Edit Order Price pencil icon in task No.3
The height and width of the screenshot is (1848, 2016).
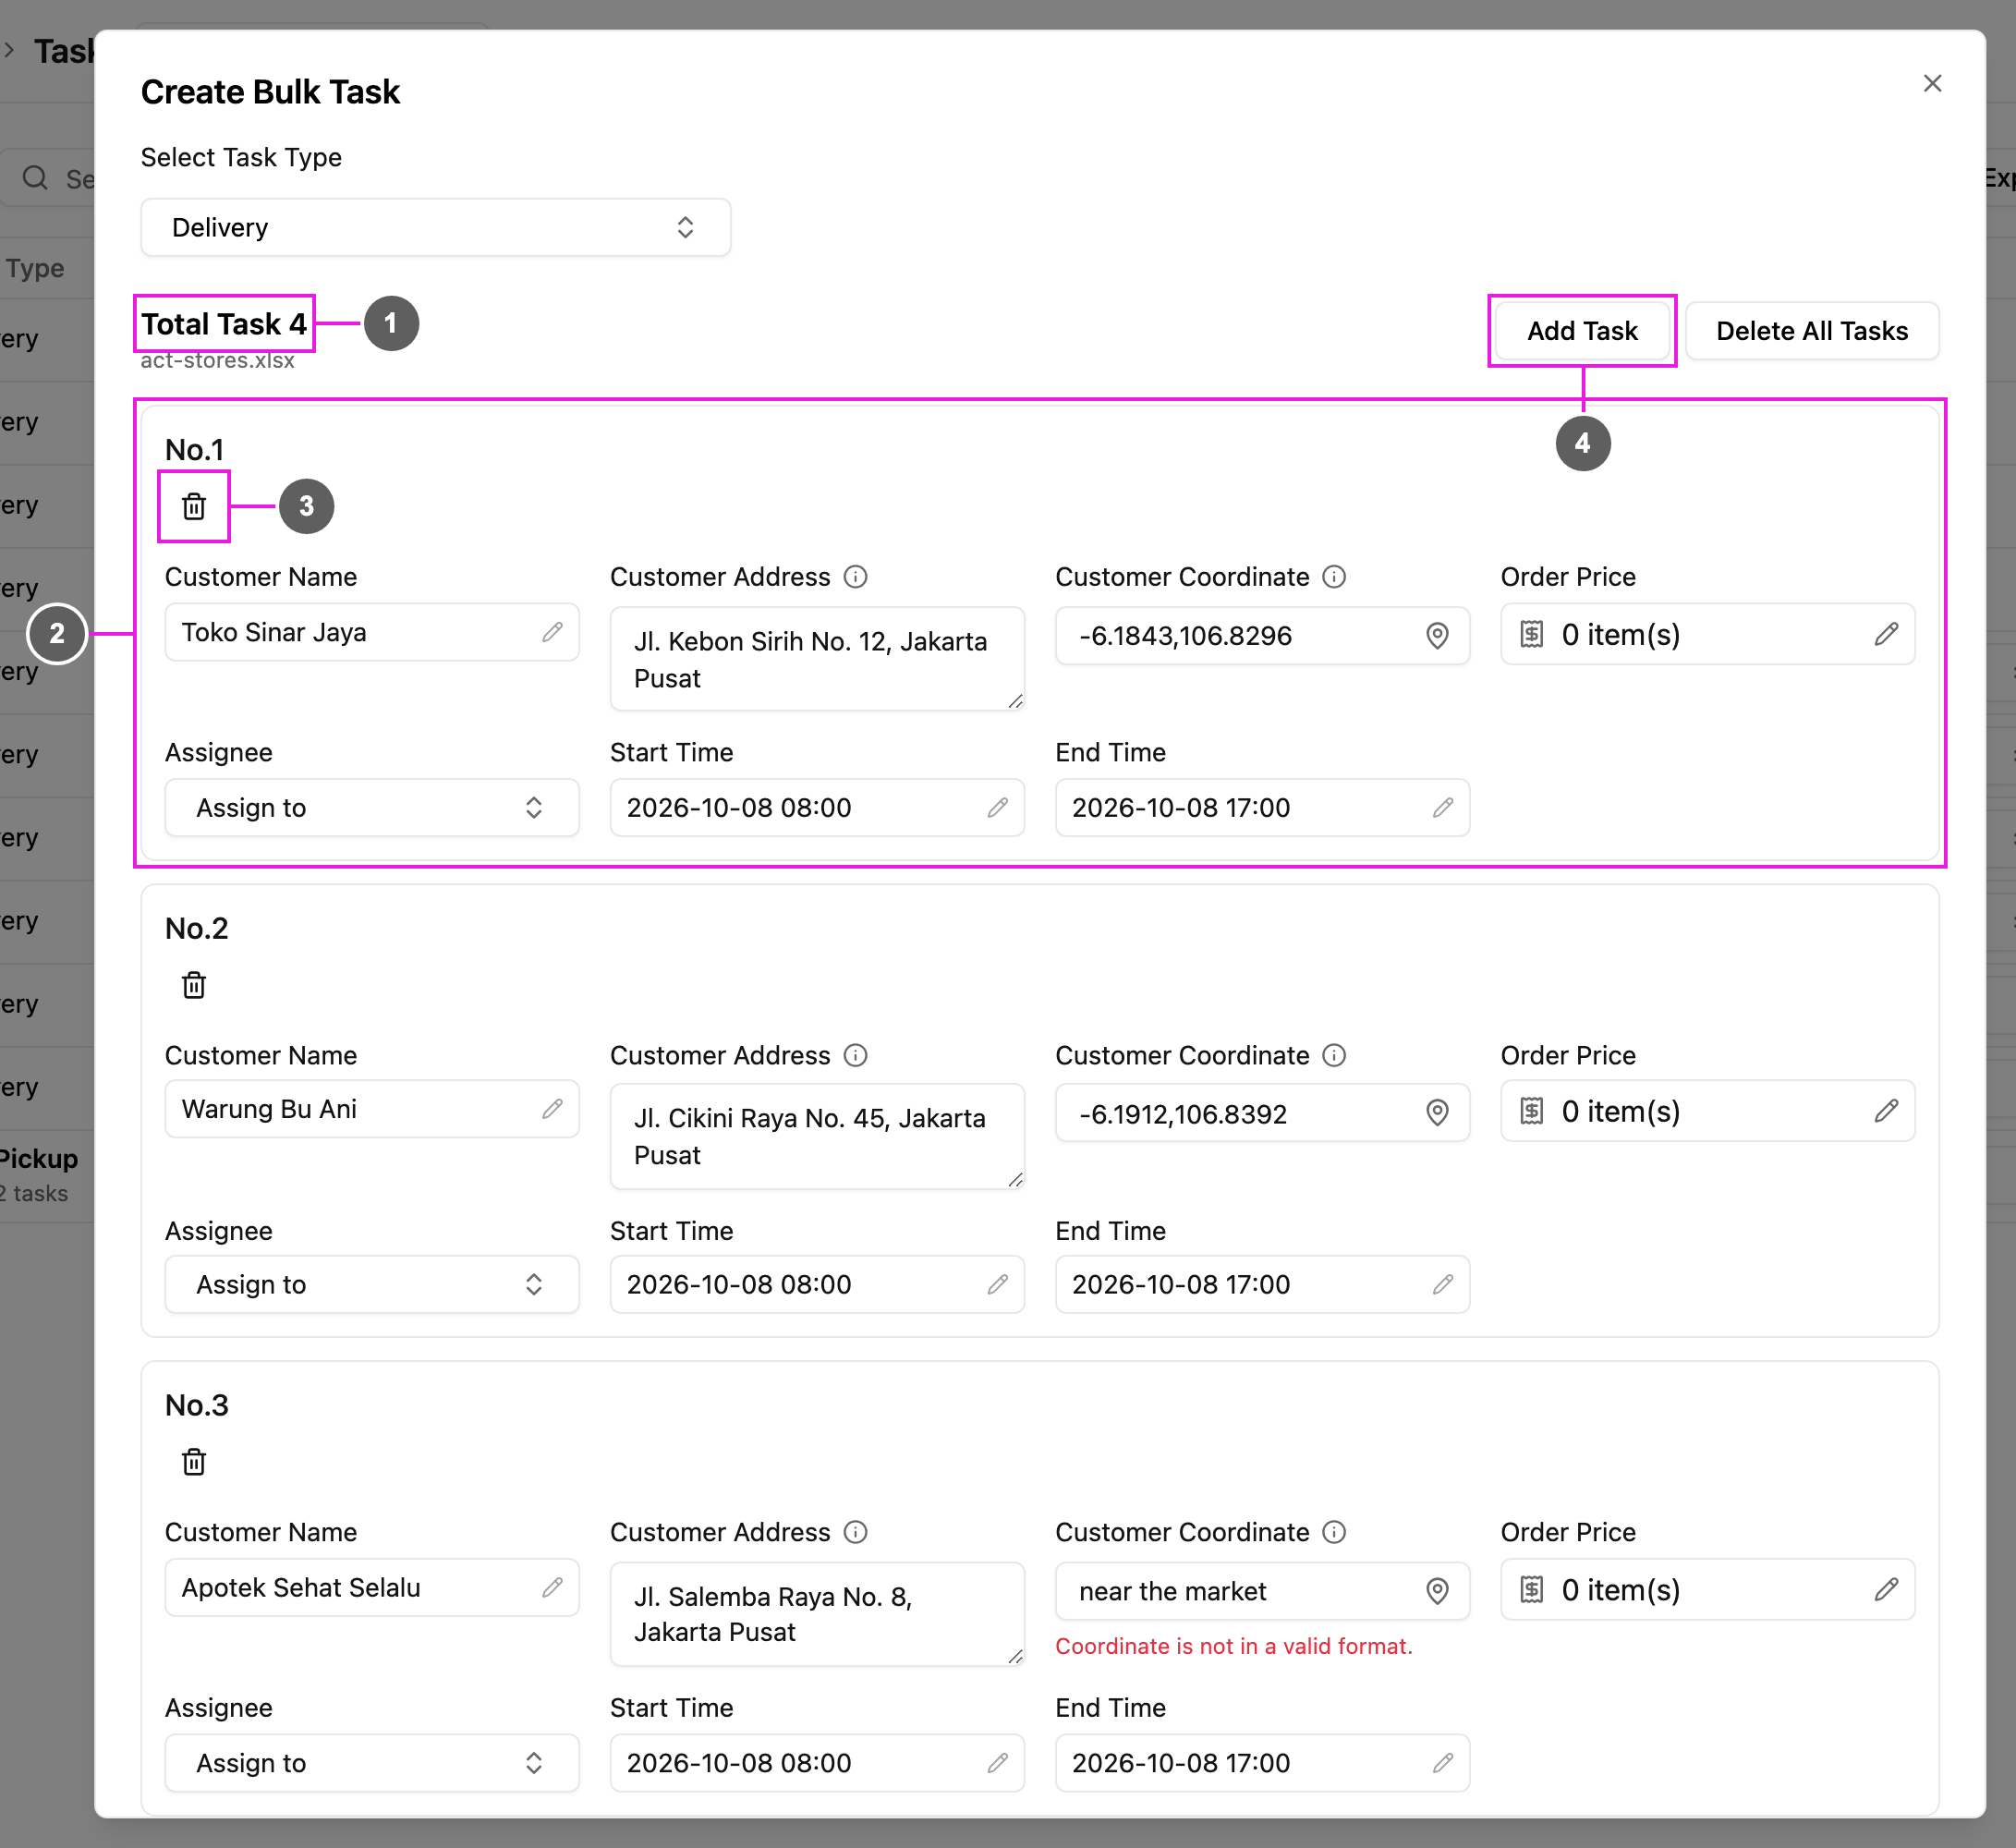(x=1886, y=1589)
